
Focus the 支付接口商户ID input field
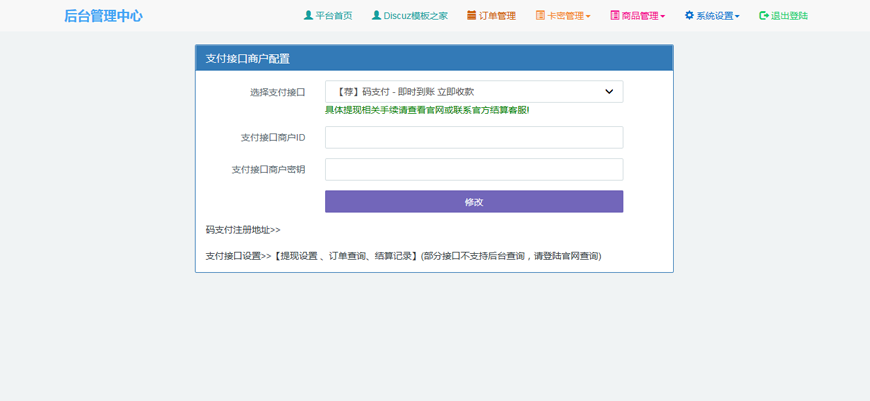click(474, 138)
